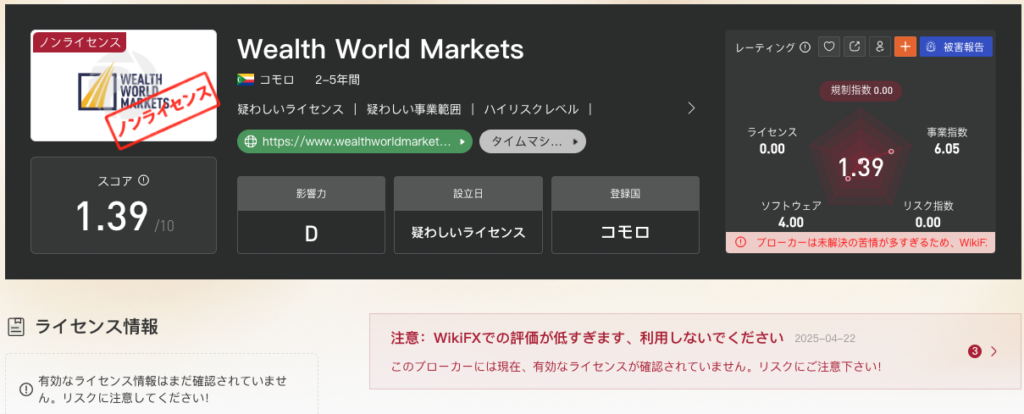Expand notices with chevron beside badge 3
The height and width of the screenshot is (414, 1024).
(x=994, y=351)
